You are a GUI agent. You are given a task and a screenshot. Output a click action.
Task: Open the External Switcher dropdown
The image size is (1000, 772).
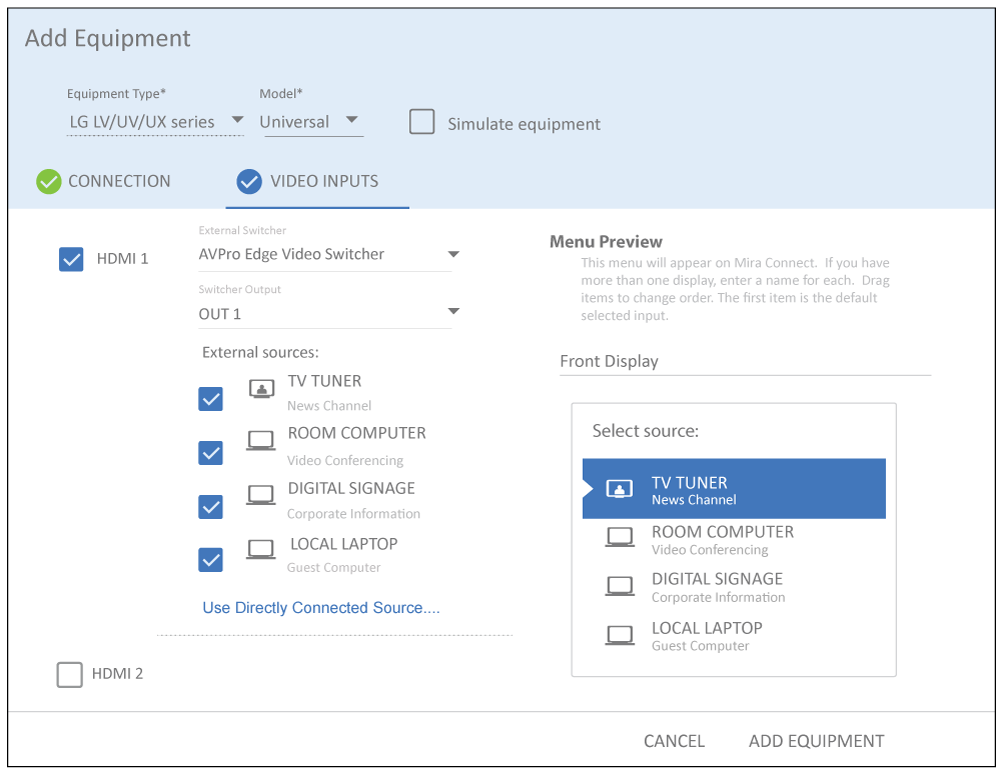click(325, 254)
